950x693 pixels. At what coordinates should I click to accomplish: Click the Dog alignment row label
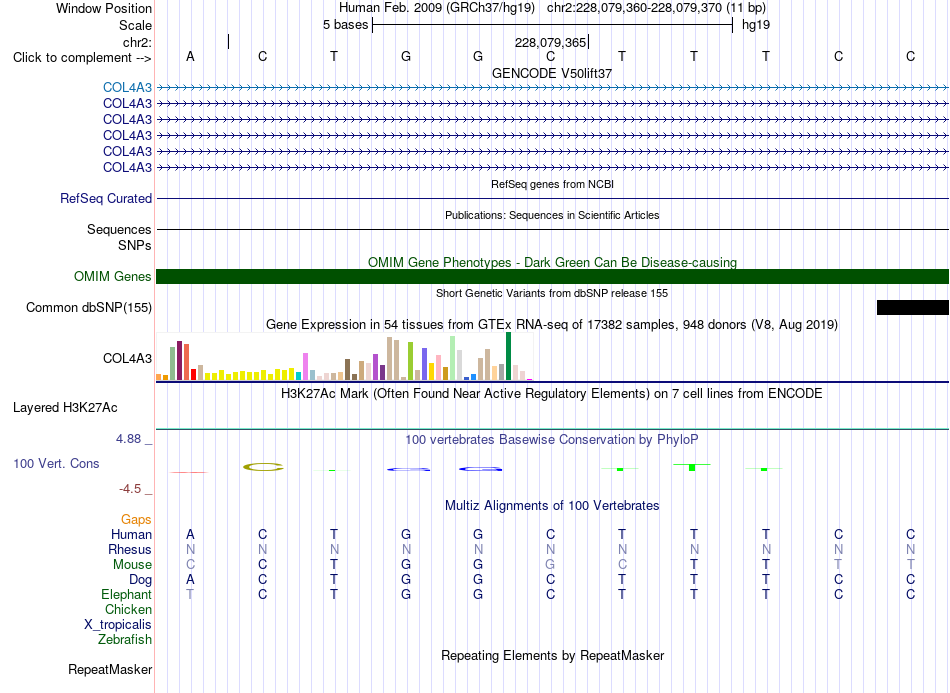140,580
